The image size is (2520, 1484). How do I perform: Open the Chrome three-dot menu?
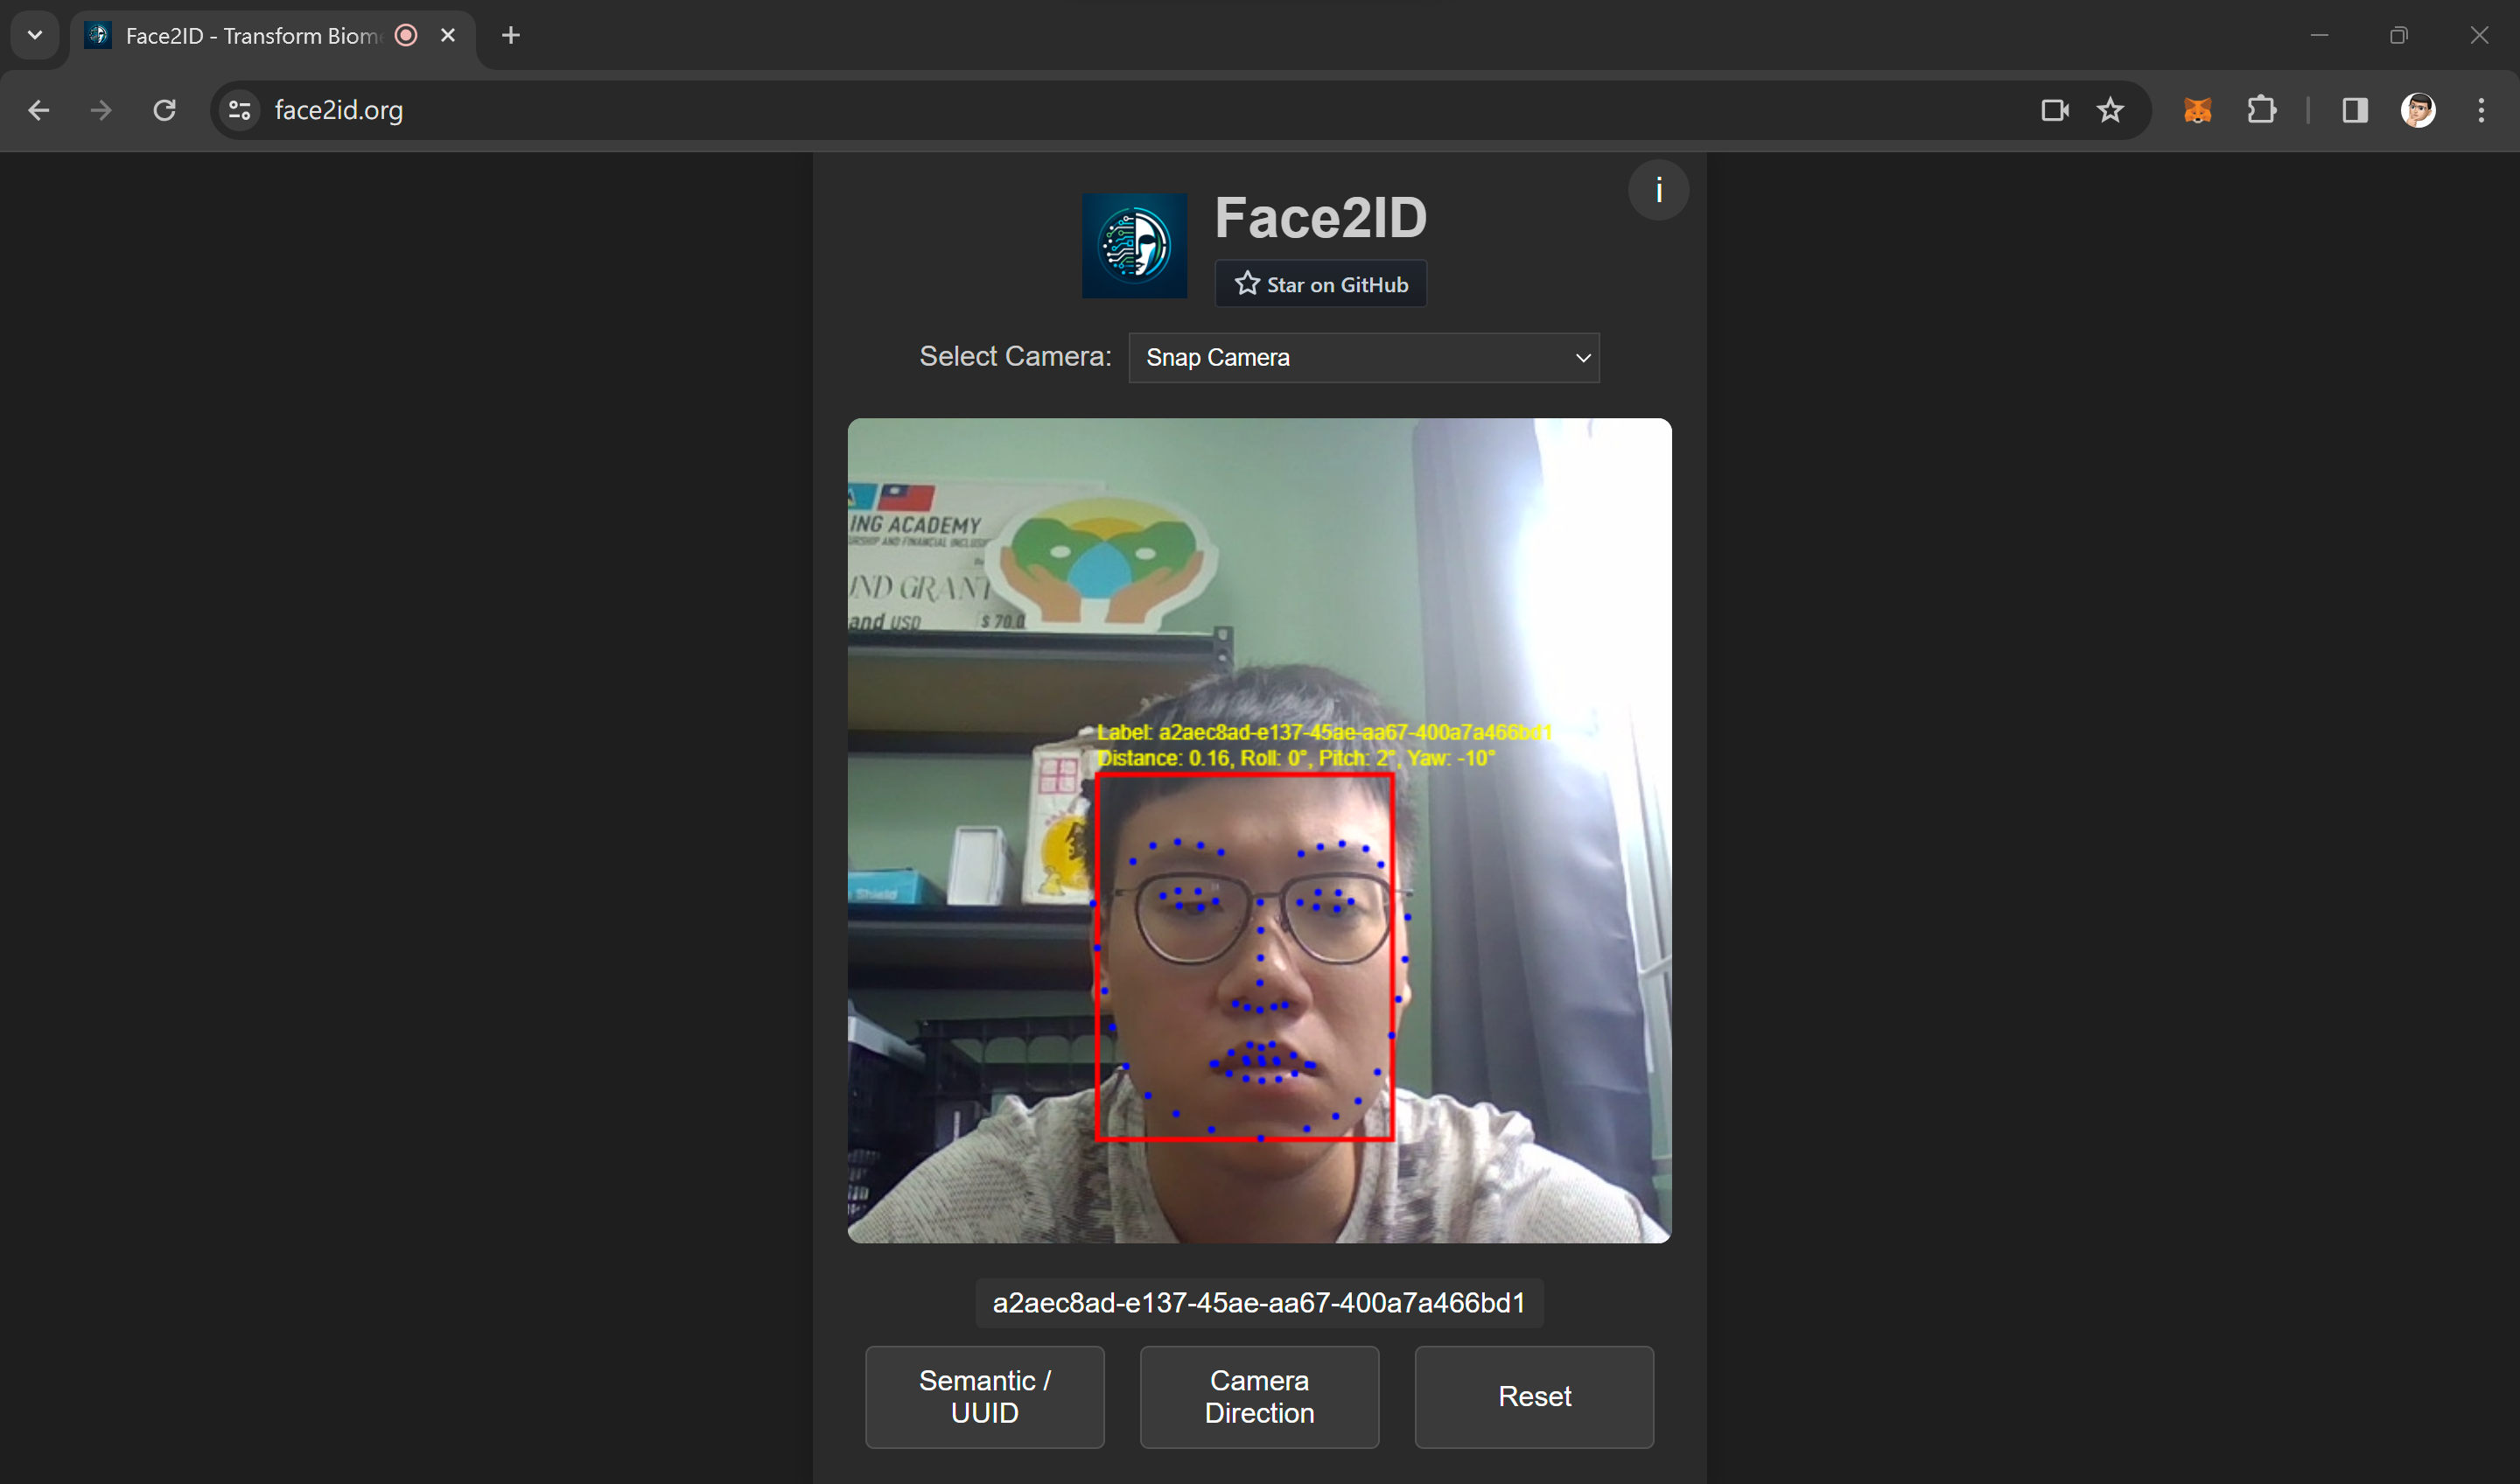tap(2481, 110)
